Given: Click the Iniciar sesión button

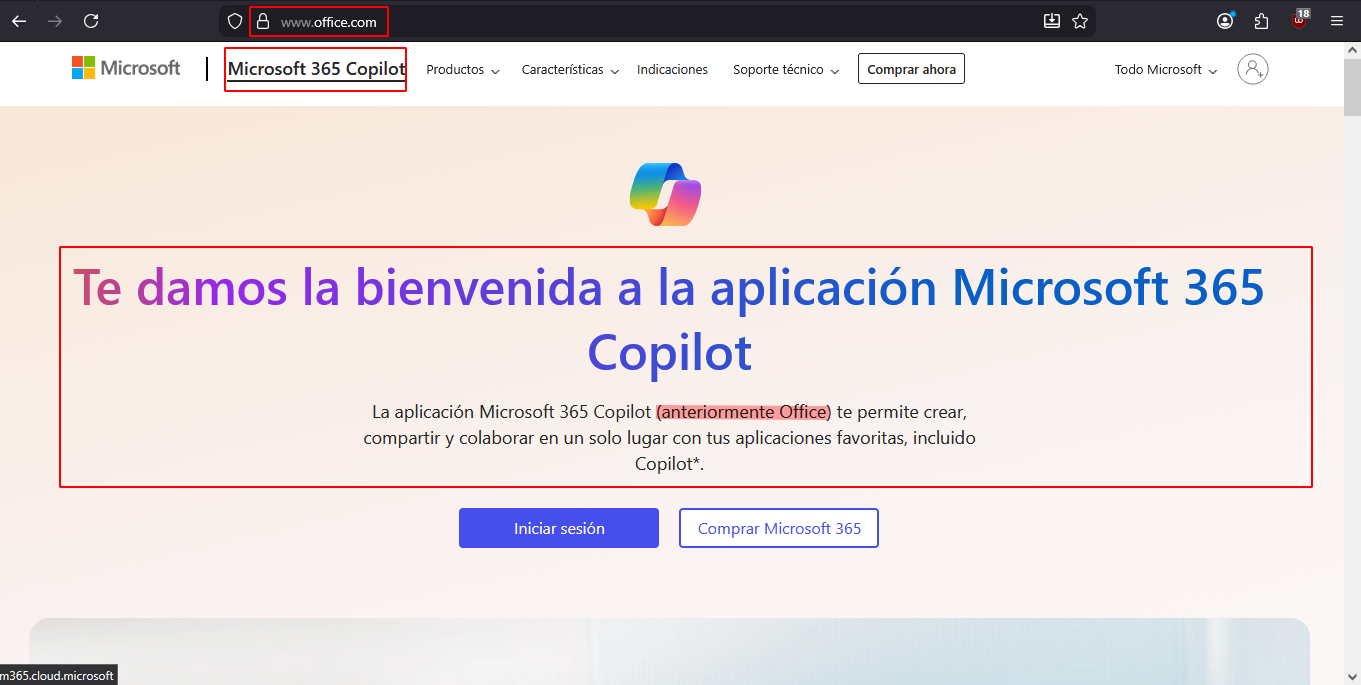Looking at the screenshot, I should [x=559, y=528].
